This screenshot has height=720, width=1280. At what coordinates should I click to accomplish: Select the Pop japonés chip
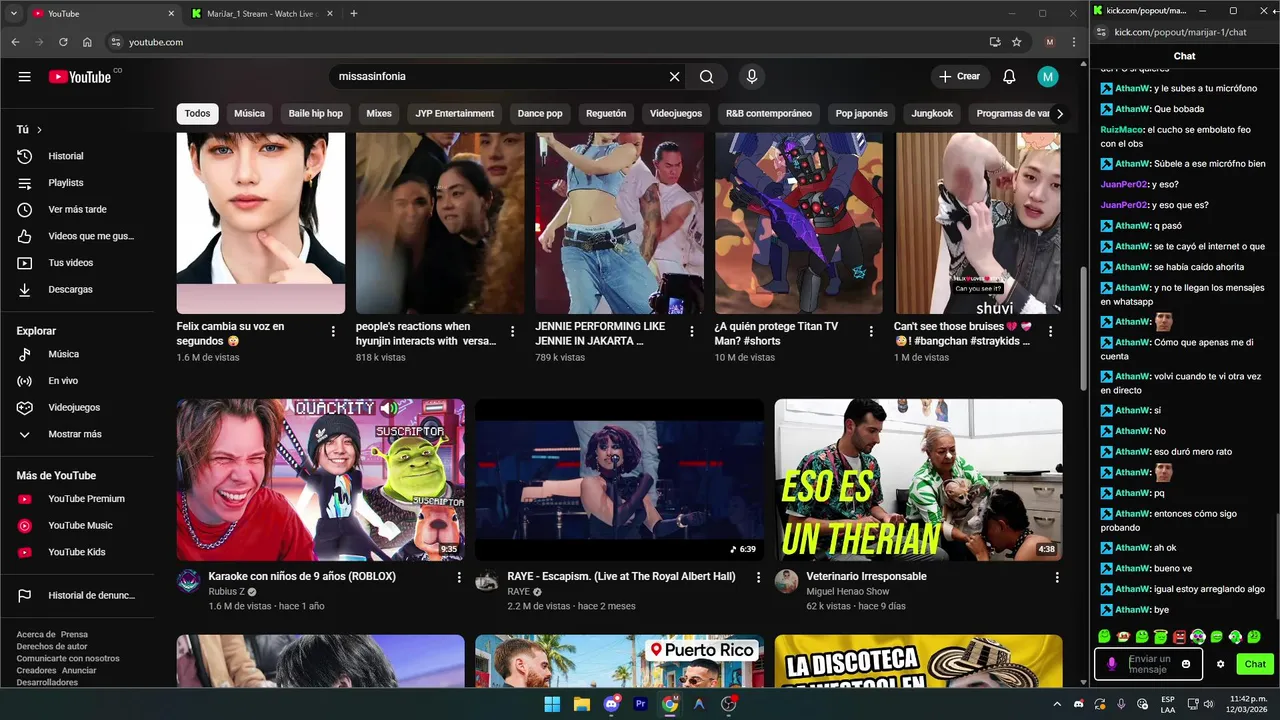(862, 114)
